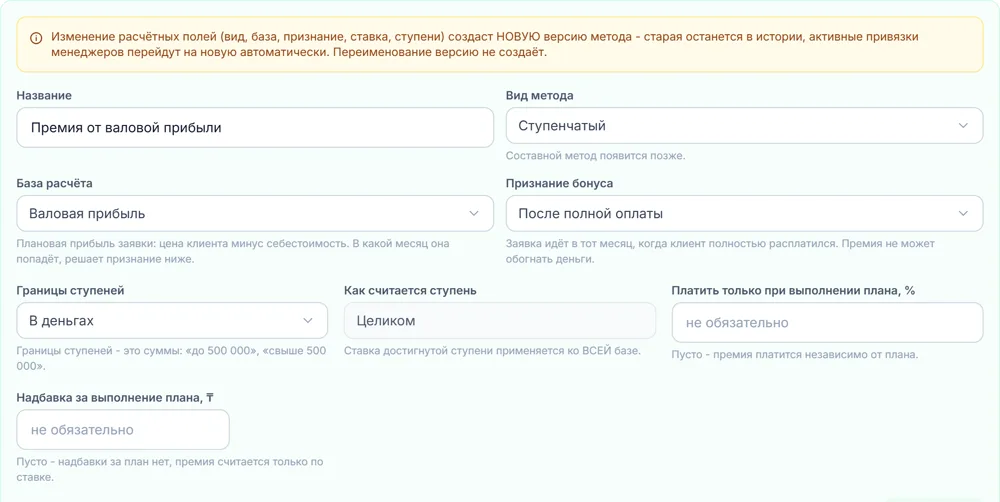Click the Платить только при выполнении плана input
The height and width of the screenshot is (502, 1000).
pos(827,322)
